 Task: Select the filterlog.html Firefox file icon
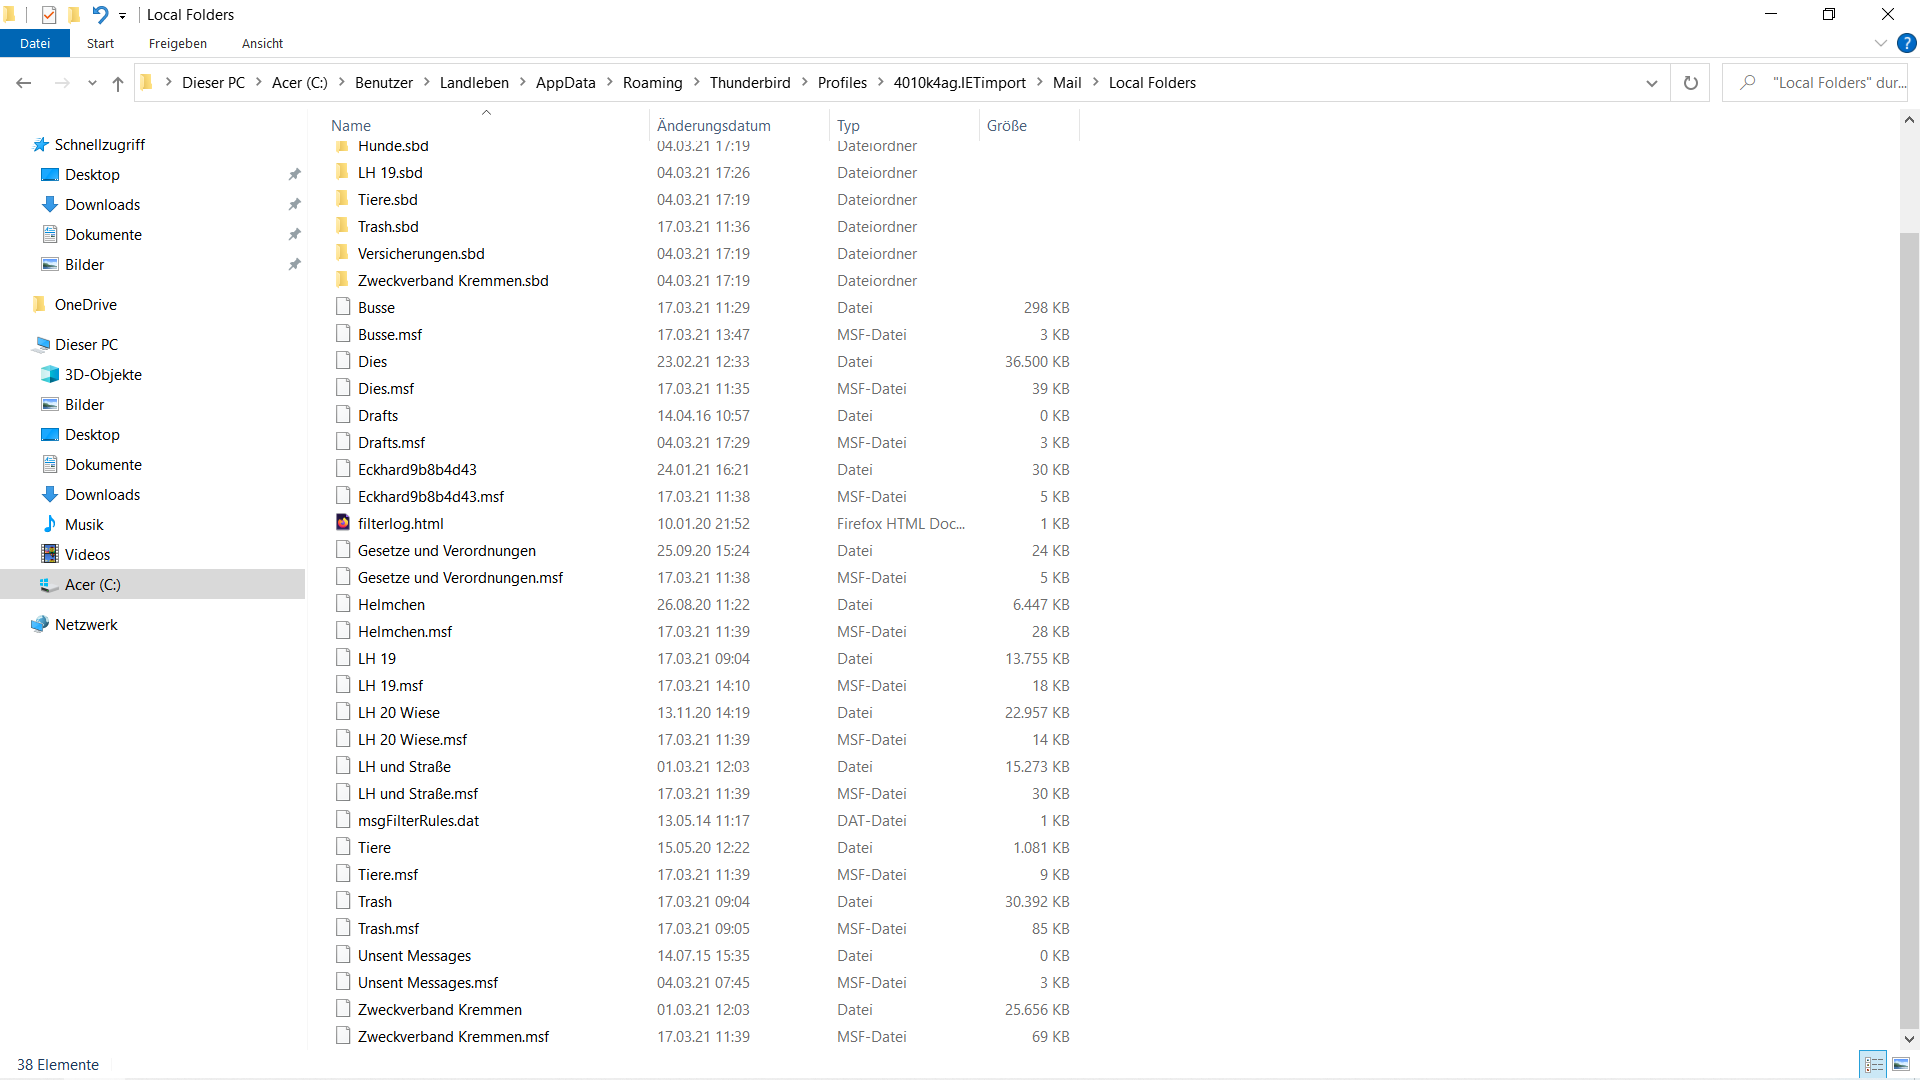click(x=343, y=523)
